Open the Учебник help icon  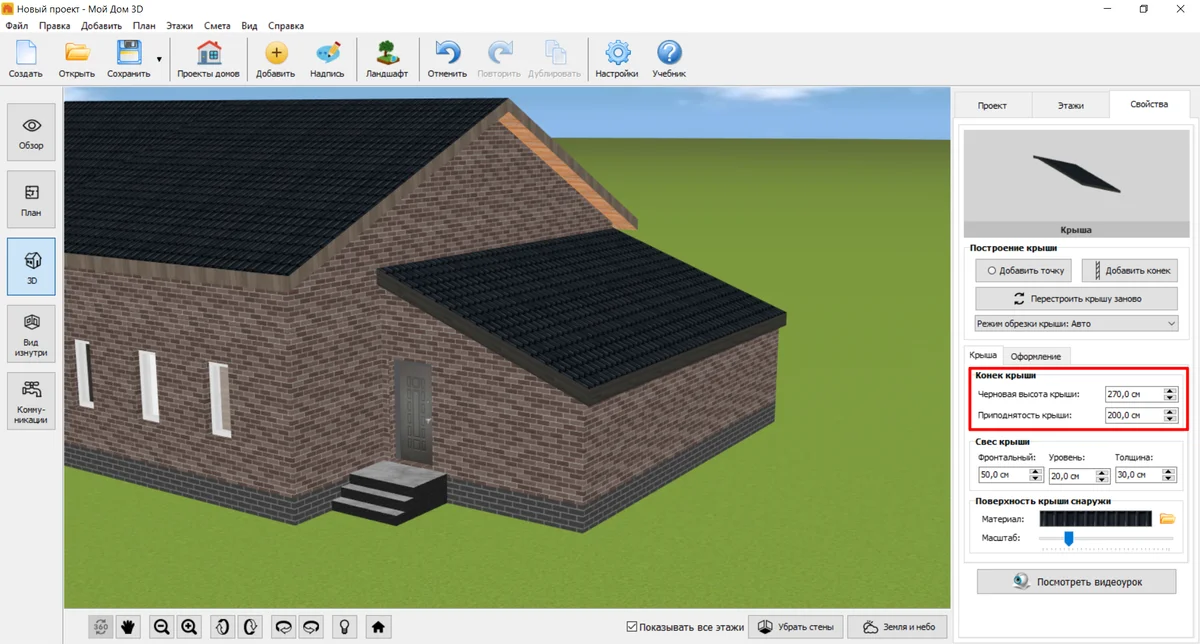[x=669, y=59]
